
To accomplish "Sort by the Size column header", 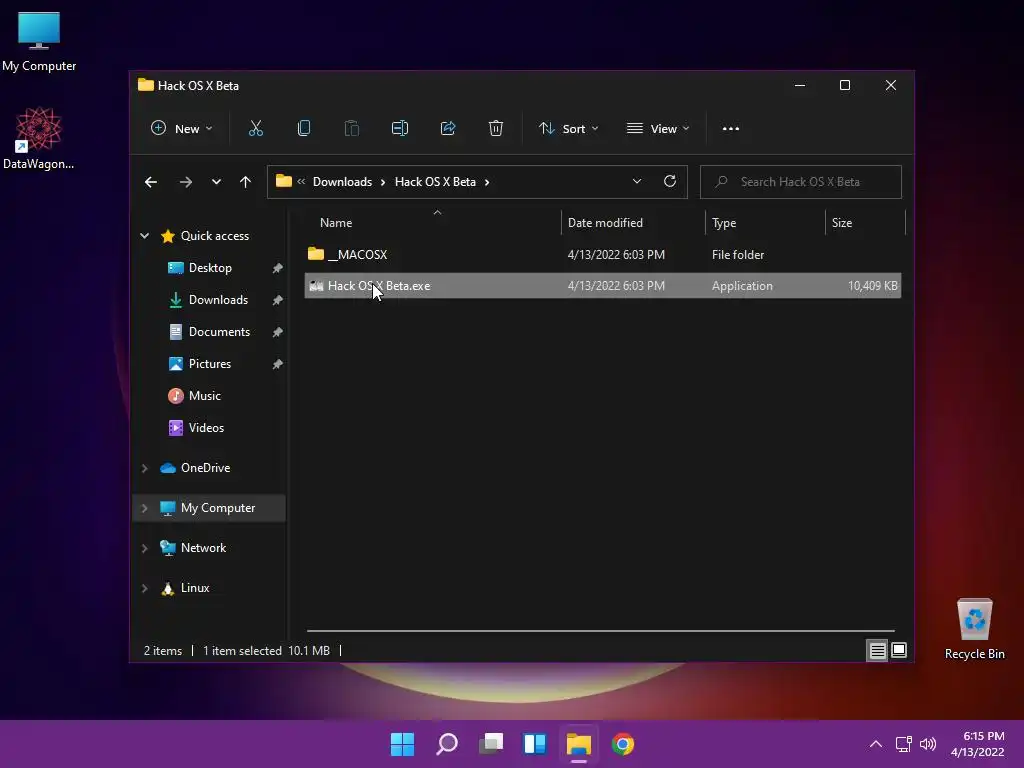I will tap(865, 223).
